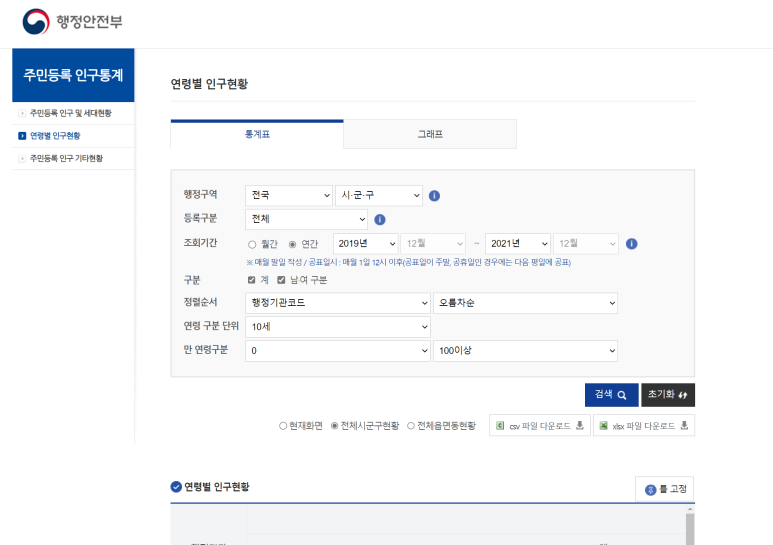Click table vertical scrollbar thumb
The width and height of the screenshot is (773, 545).
690,529
